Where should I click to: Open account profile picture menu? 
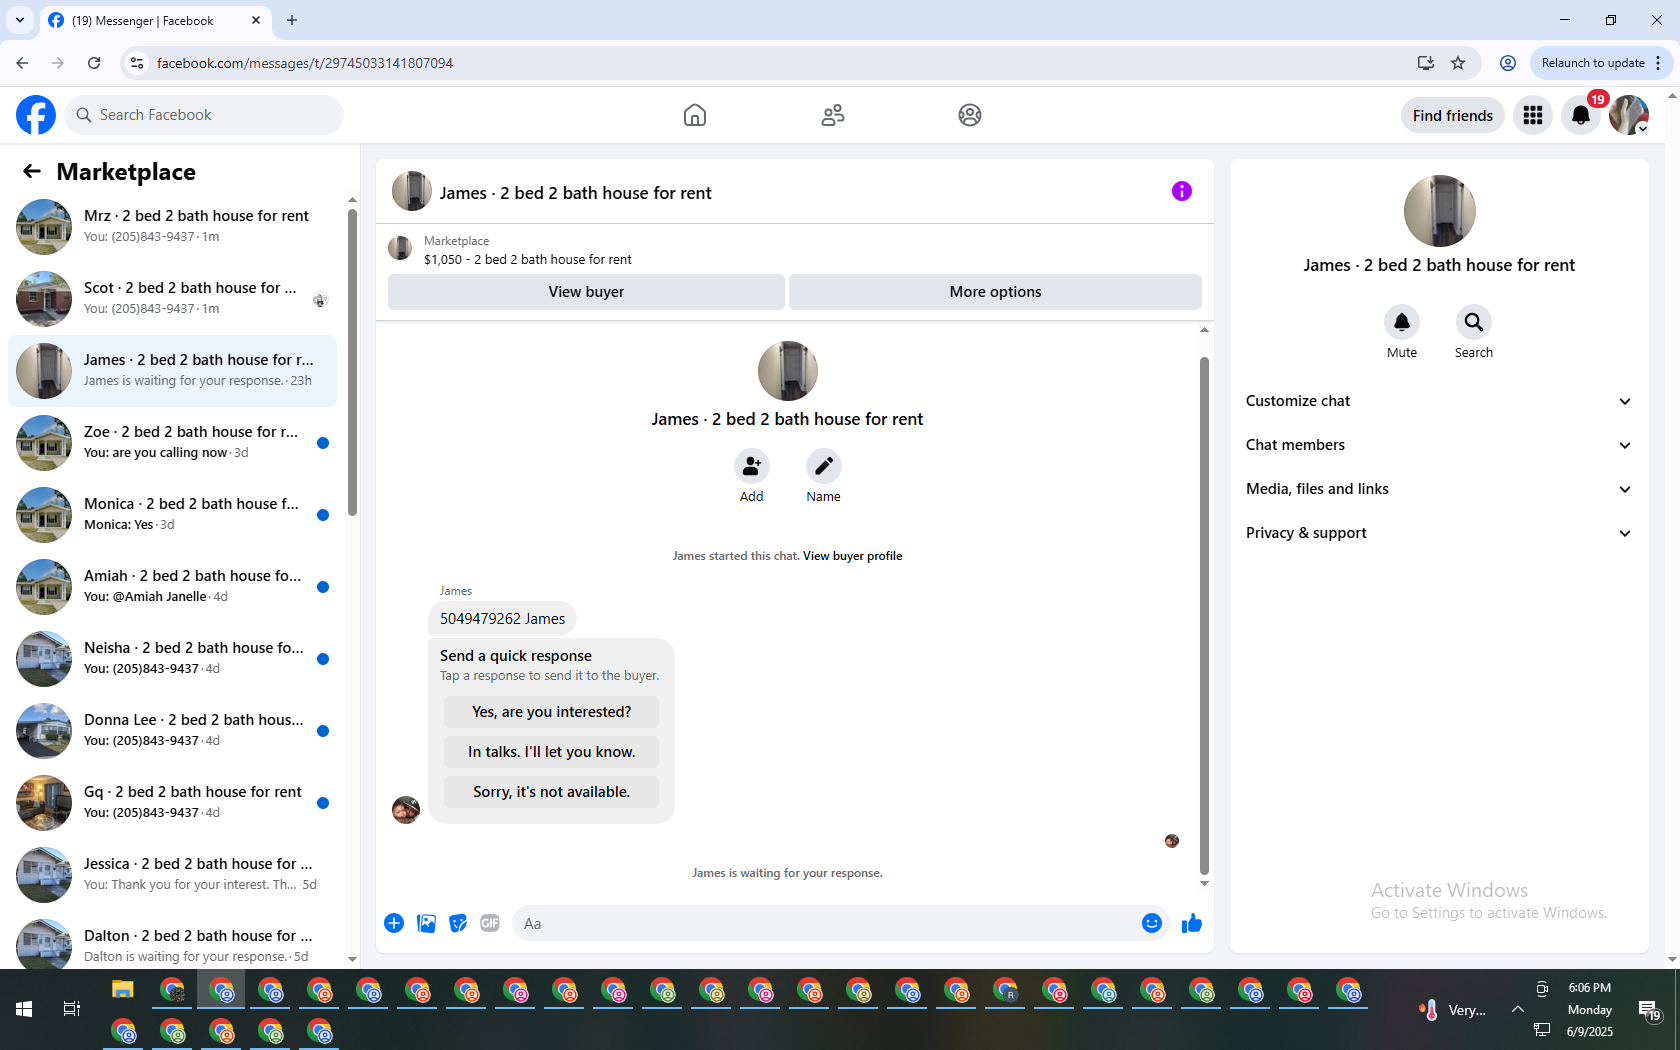pyautogui.click(x=1629, y=115)
